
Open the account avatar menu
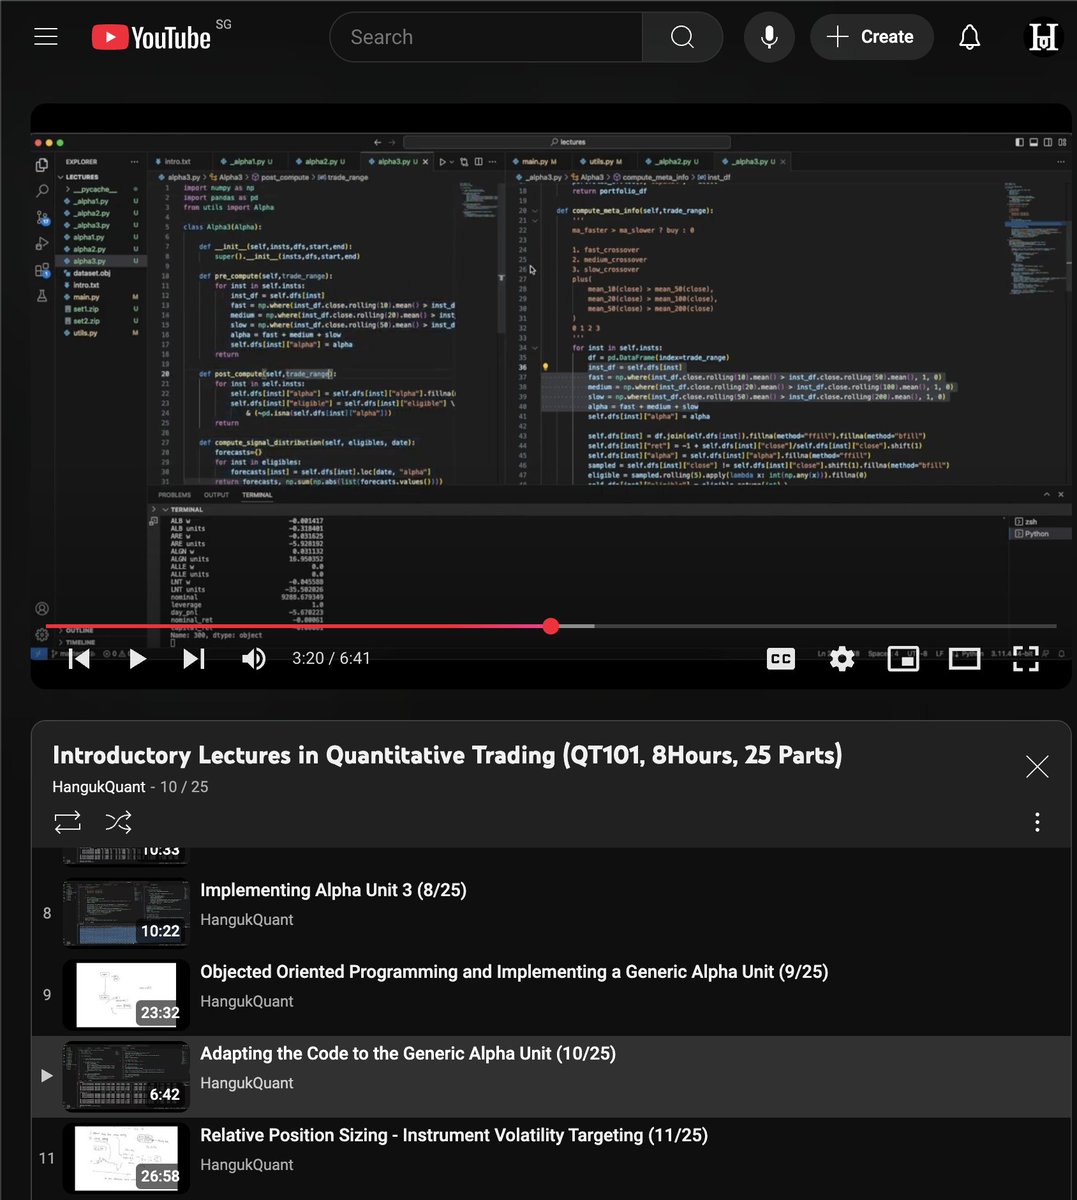pos(1043,37)
